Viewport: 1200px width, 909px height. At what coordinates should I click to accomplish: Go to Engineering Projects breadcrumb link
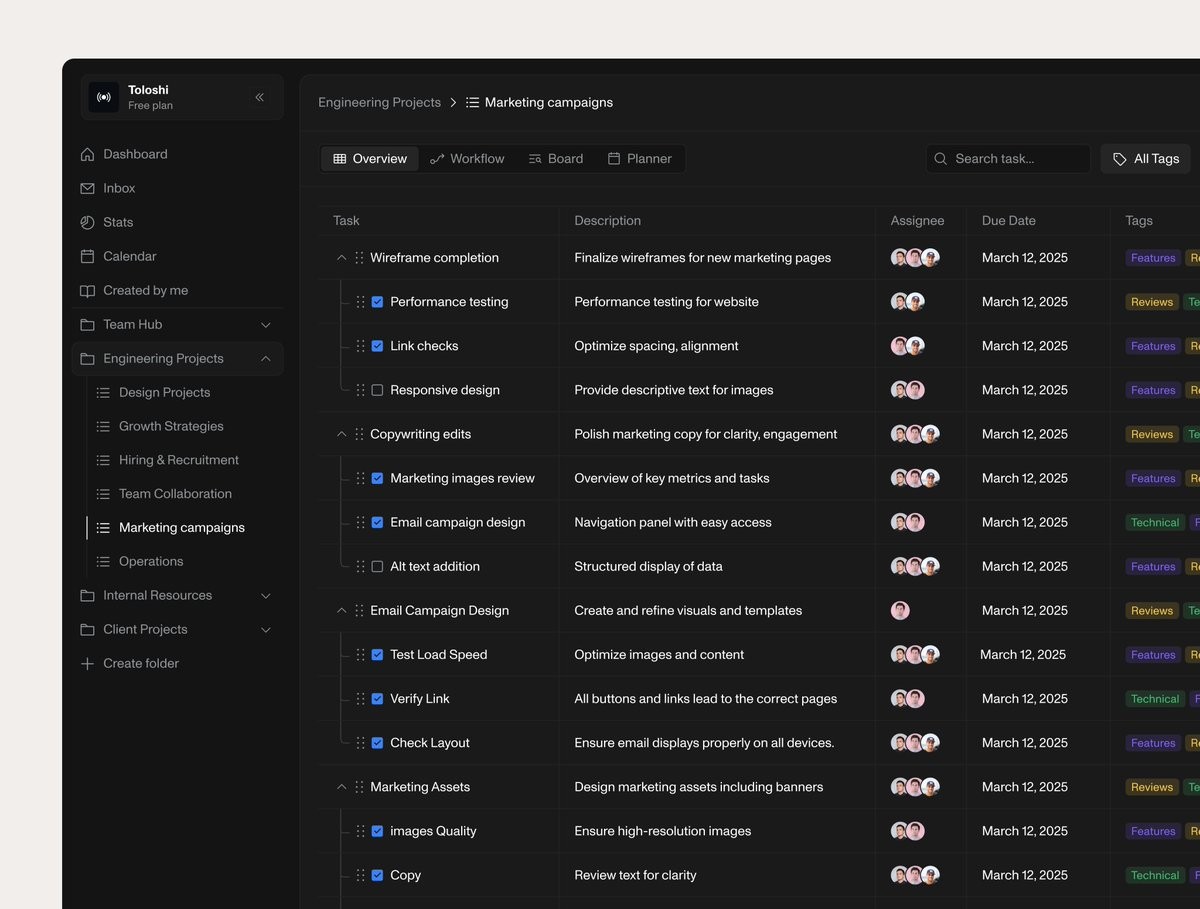379,102
